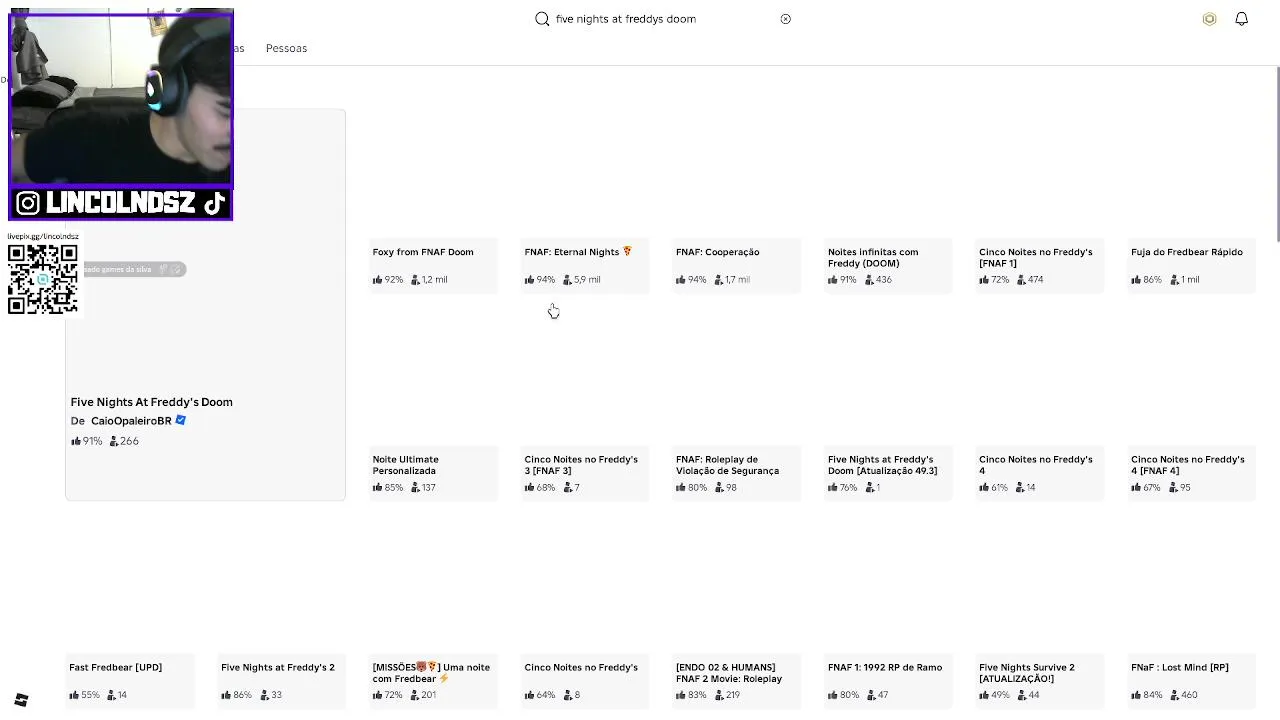Select FNAF: Eternal Nights game
Viewport: 1280px width, 720px height.
tap(572, 252)
